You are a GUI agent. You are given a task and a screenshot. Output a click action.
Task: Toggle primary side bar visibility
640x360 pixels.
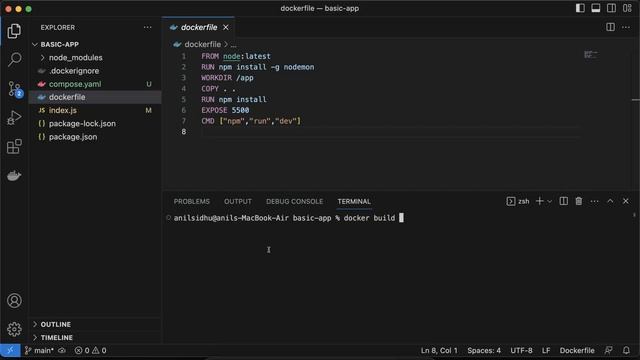[x=580, y=8]
